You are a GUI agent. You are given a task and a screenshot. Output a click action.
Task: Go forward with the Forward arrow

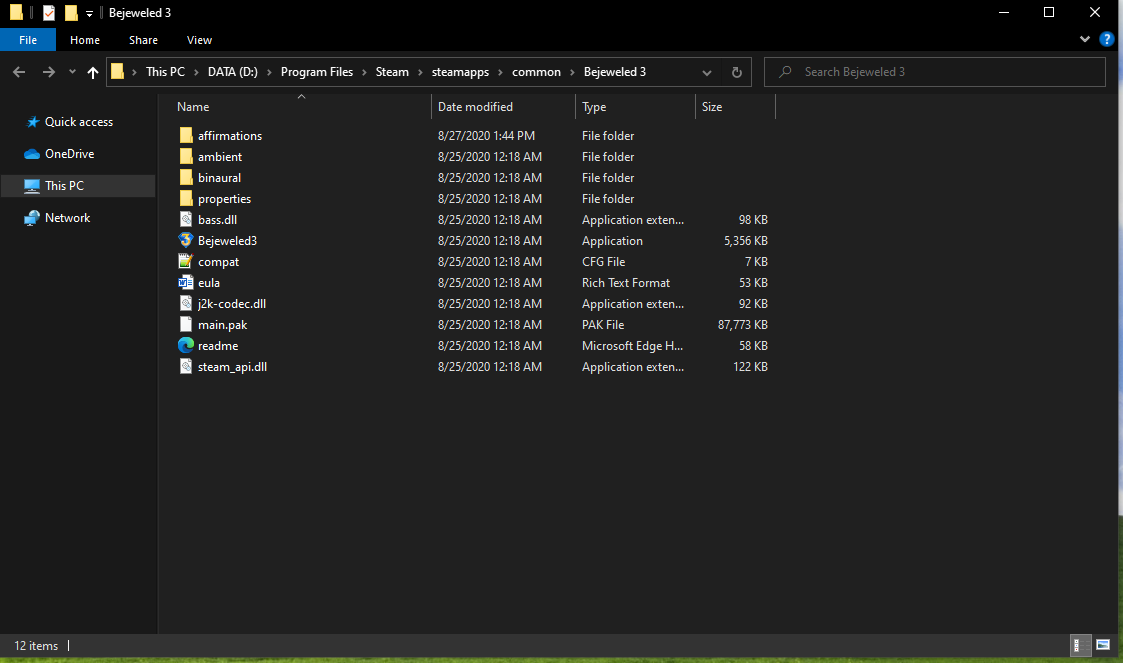[x=48, y=72]
